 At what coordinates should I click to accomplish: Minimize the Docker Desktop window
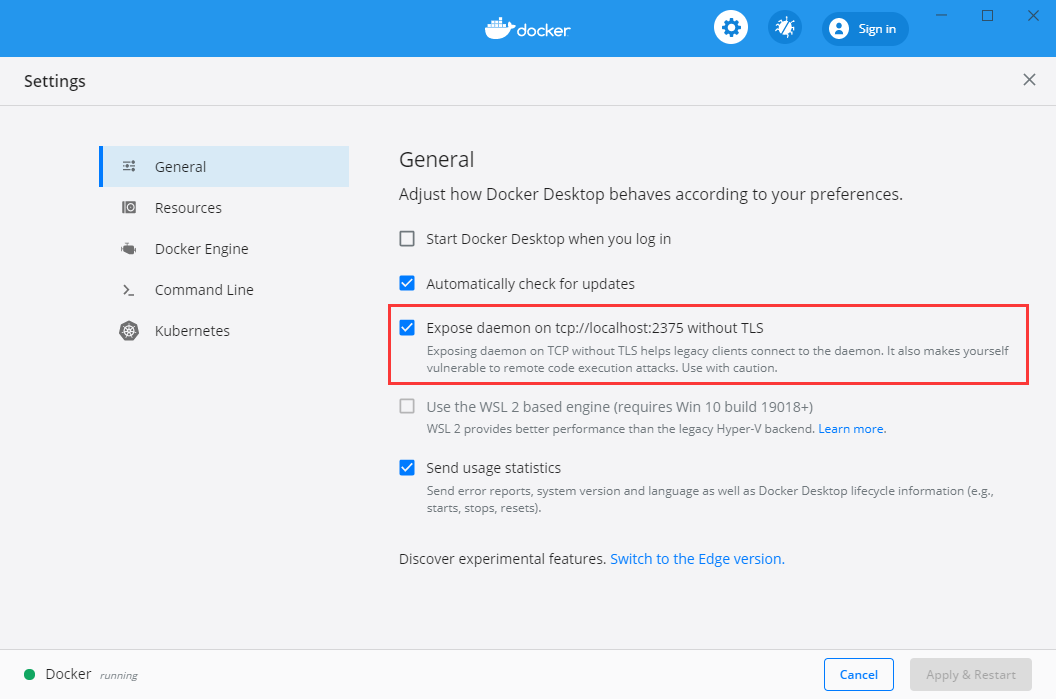pos(942,15)
